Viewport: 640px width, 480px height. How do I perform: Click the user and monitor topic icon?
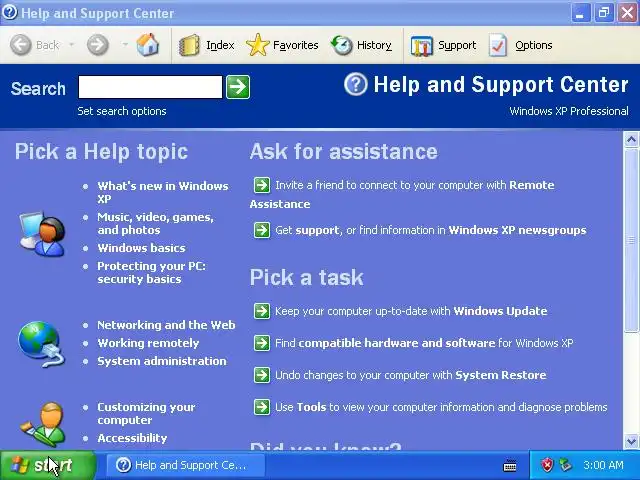coord(42,234)
